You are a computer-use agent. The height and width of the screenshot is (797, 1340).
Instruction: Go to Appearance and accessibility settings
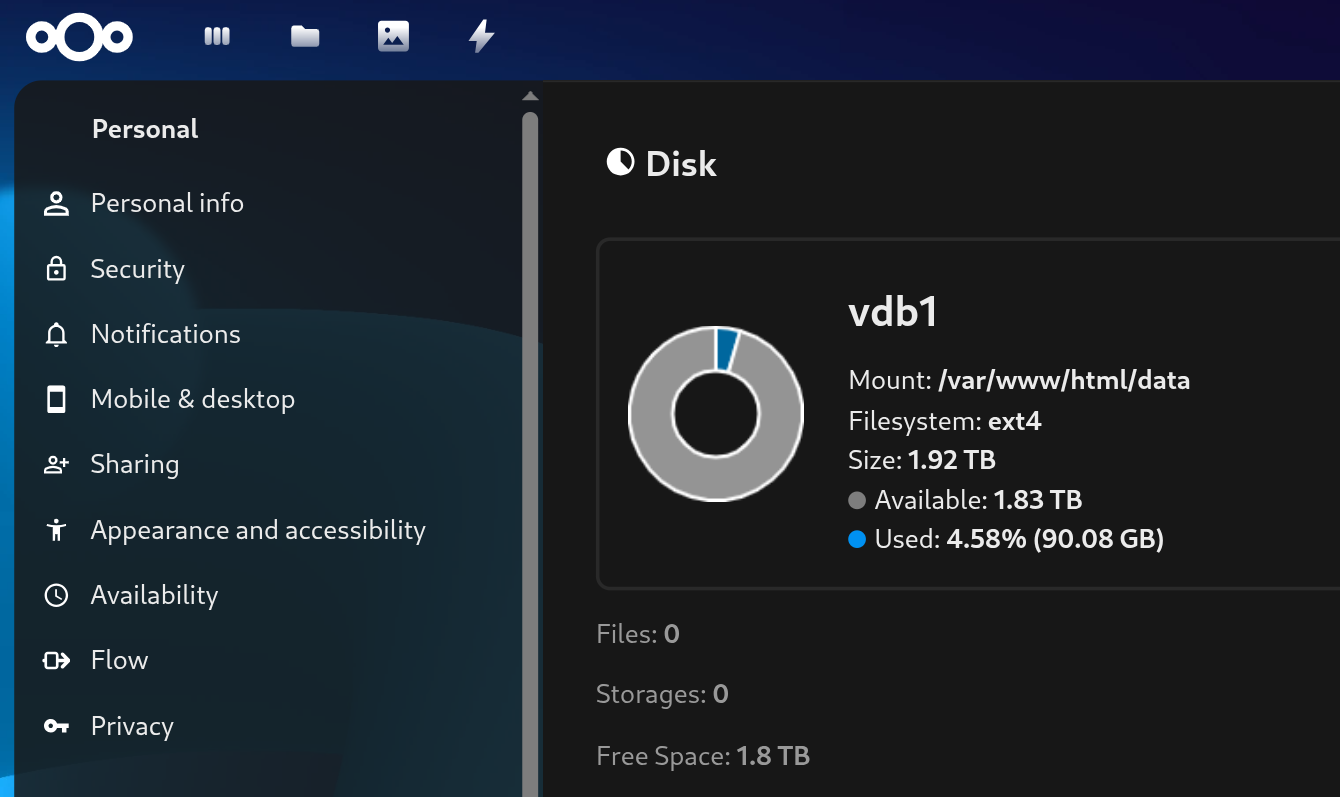258,530
